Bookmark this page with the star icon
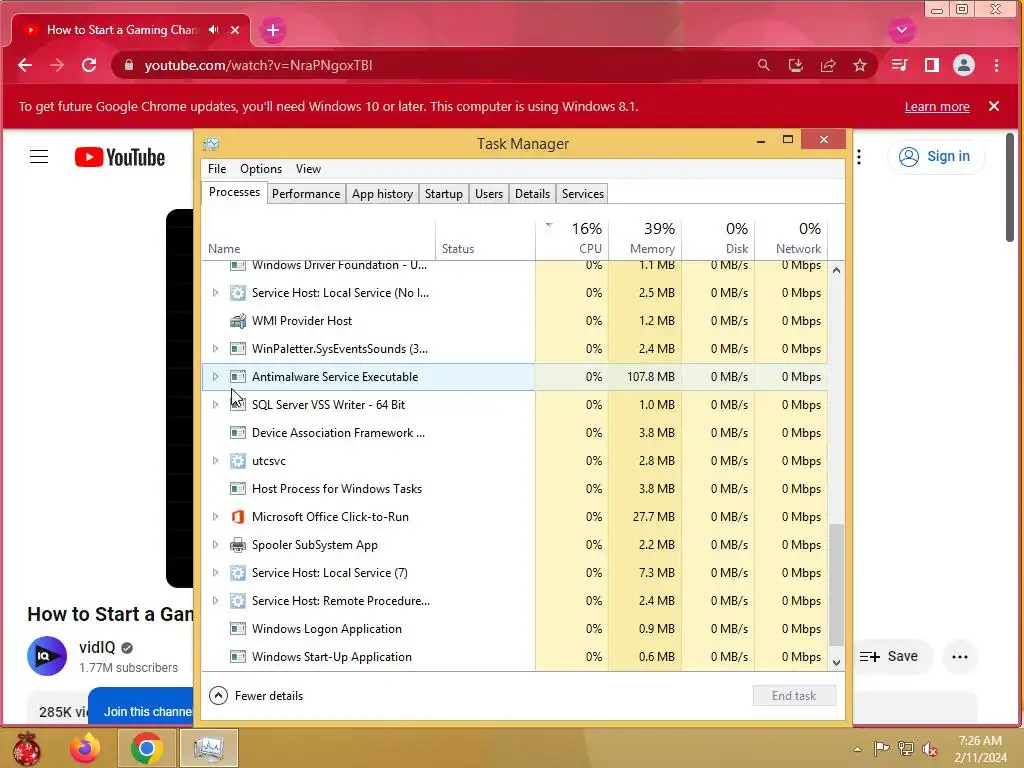 [859, 65]
